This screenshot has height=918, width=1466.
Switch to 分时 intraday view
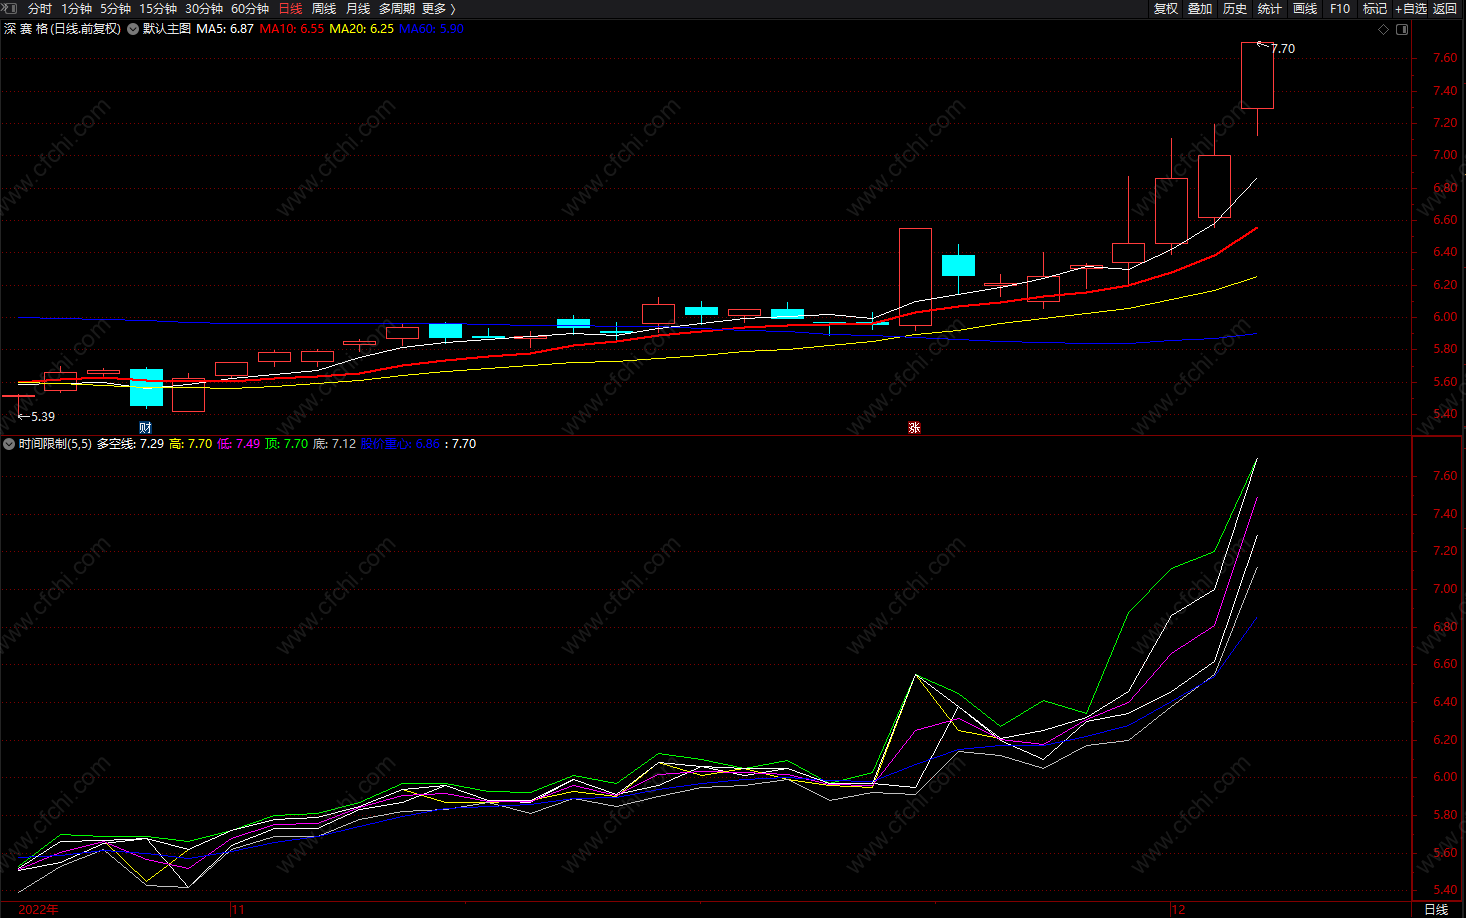click(x=40, y=8)
